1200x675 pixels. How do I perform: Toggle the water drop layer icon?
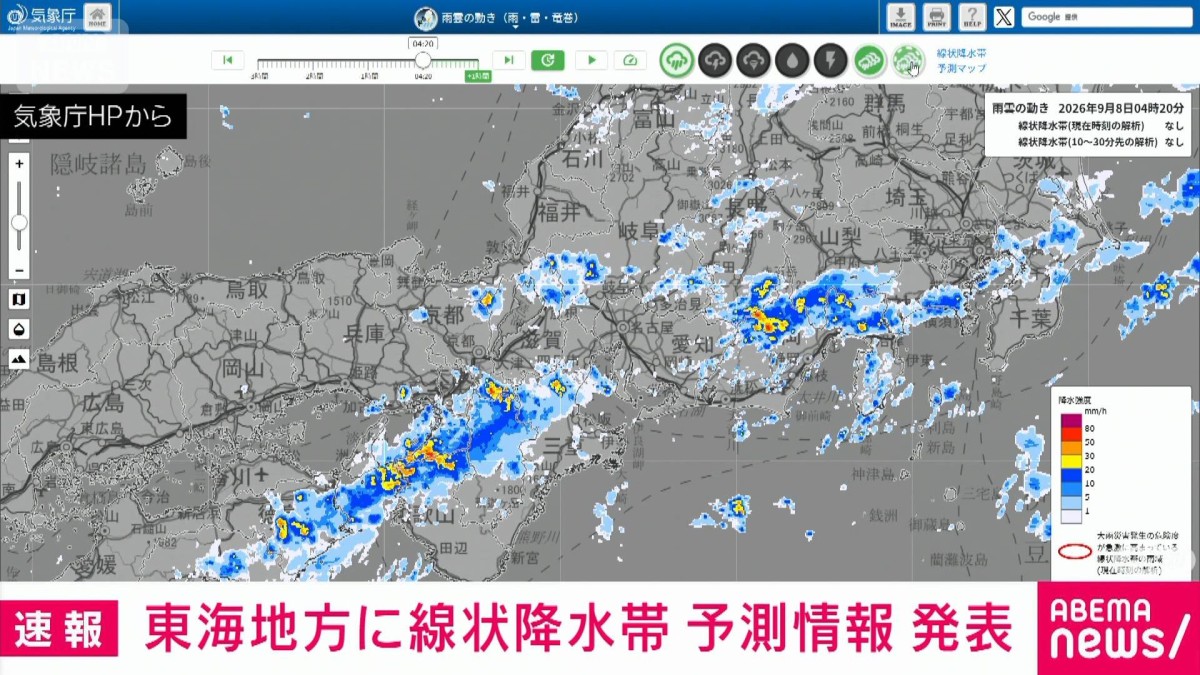(792, 61)
